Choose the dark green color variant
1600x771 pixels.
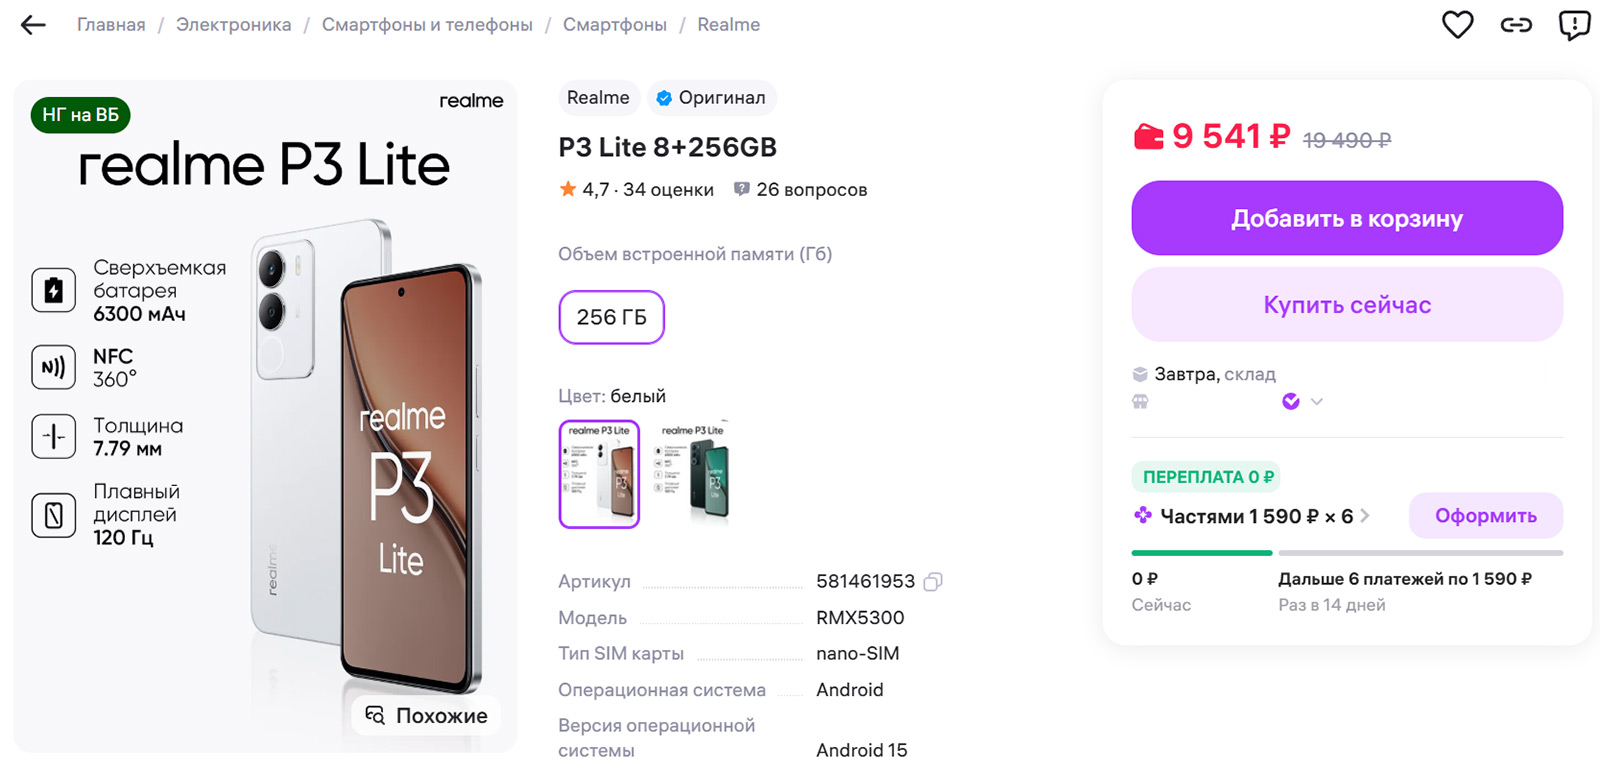pyautogui.click(x=693, y=474)
